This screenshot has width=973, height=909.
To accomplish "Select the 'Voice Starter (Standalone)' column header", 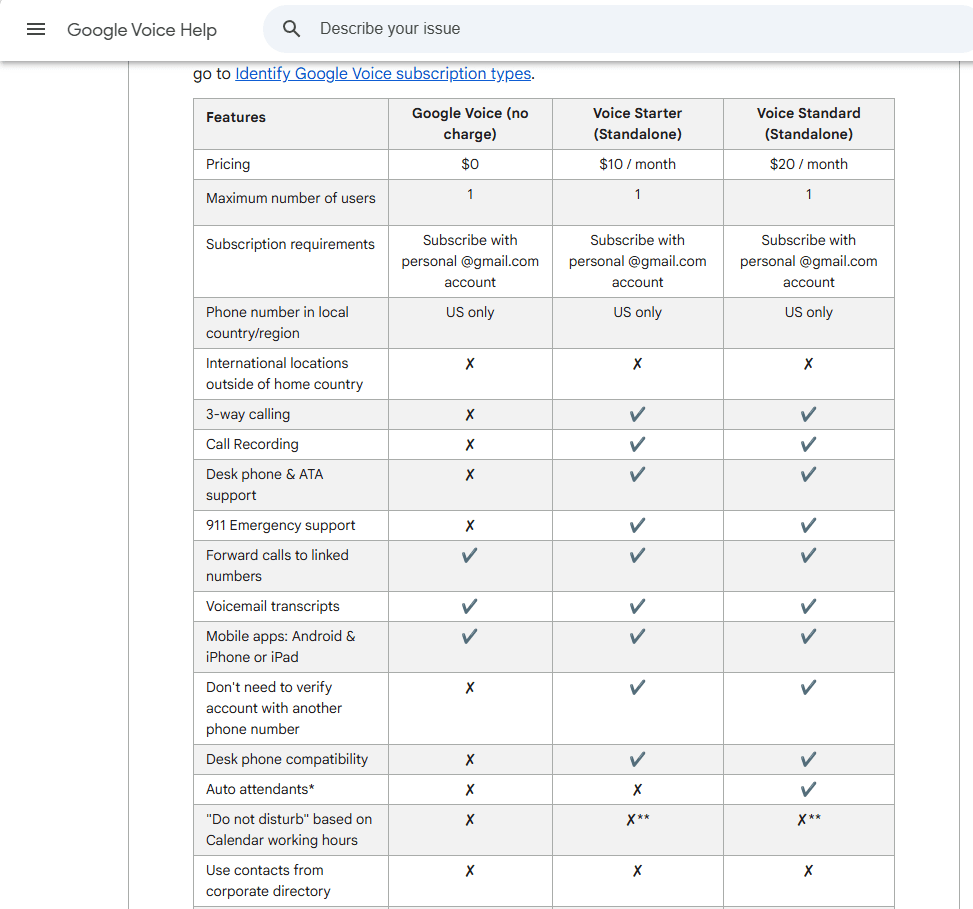I will (x=637, y=123).
